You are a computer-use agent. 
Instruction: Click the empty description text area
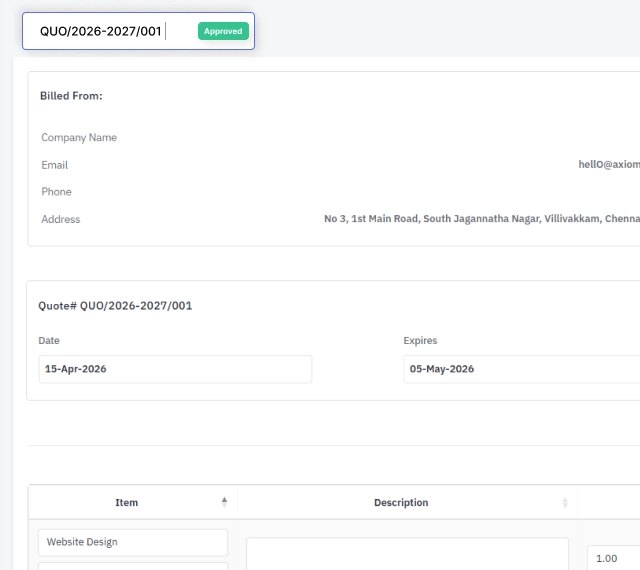[407, 554]
